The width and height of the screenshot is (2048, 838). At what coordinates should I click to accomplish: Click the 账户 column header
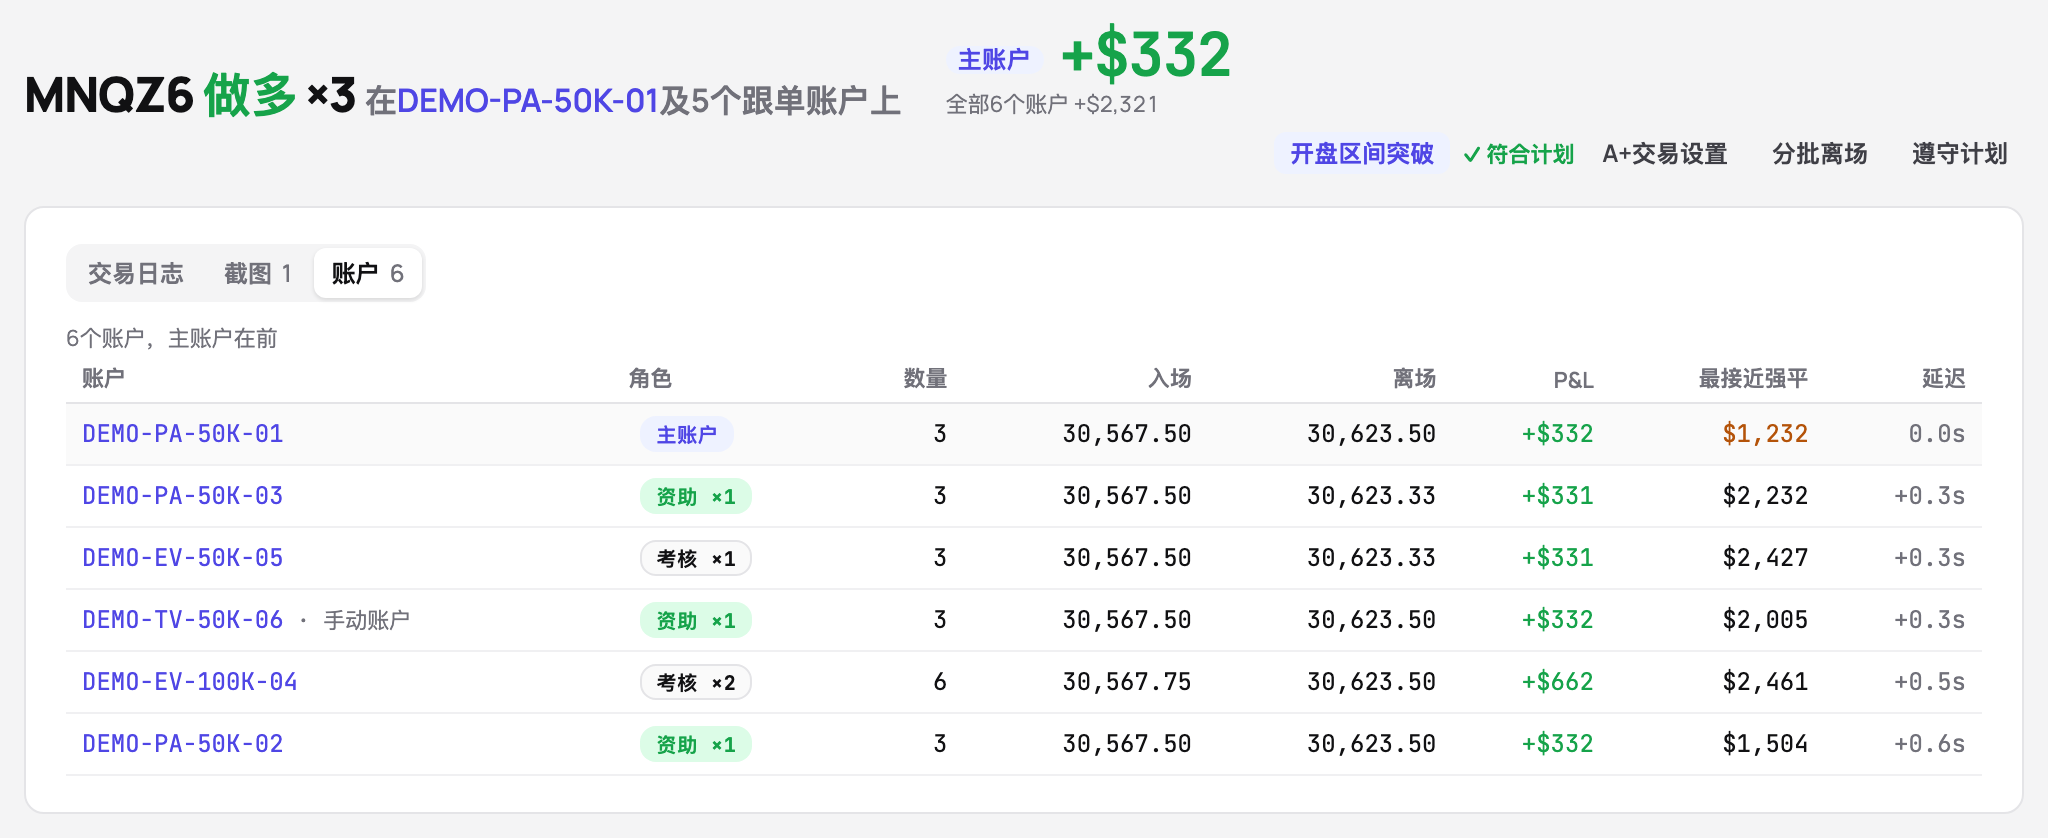pos(104,378)
